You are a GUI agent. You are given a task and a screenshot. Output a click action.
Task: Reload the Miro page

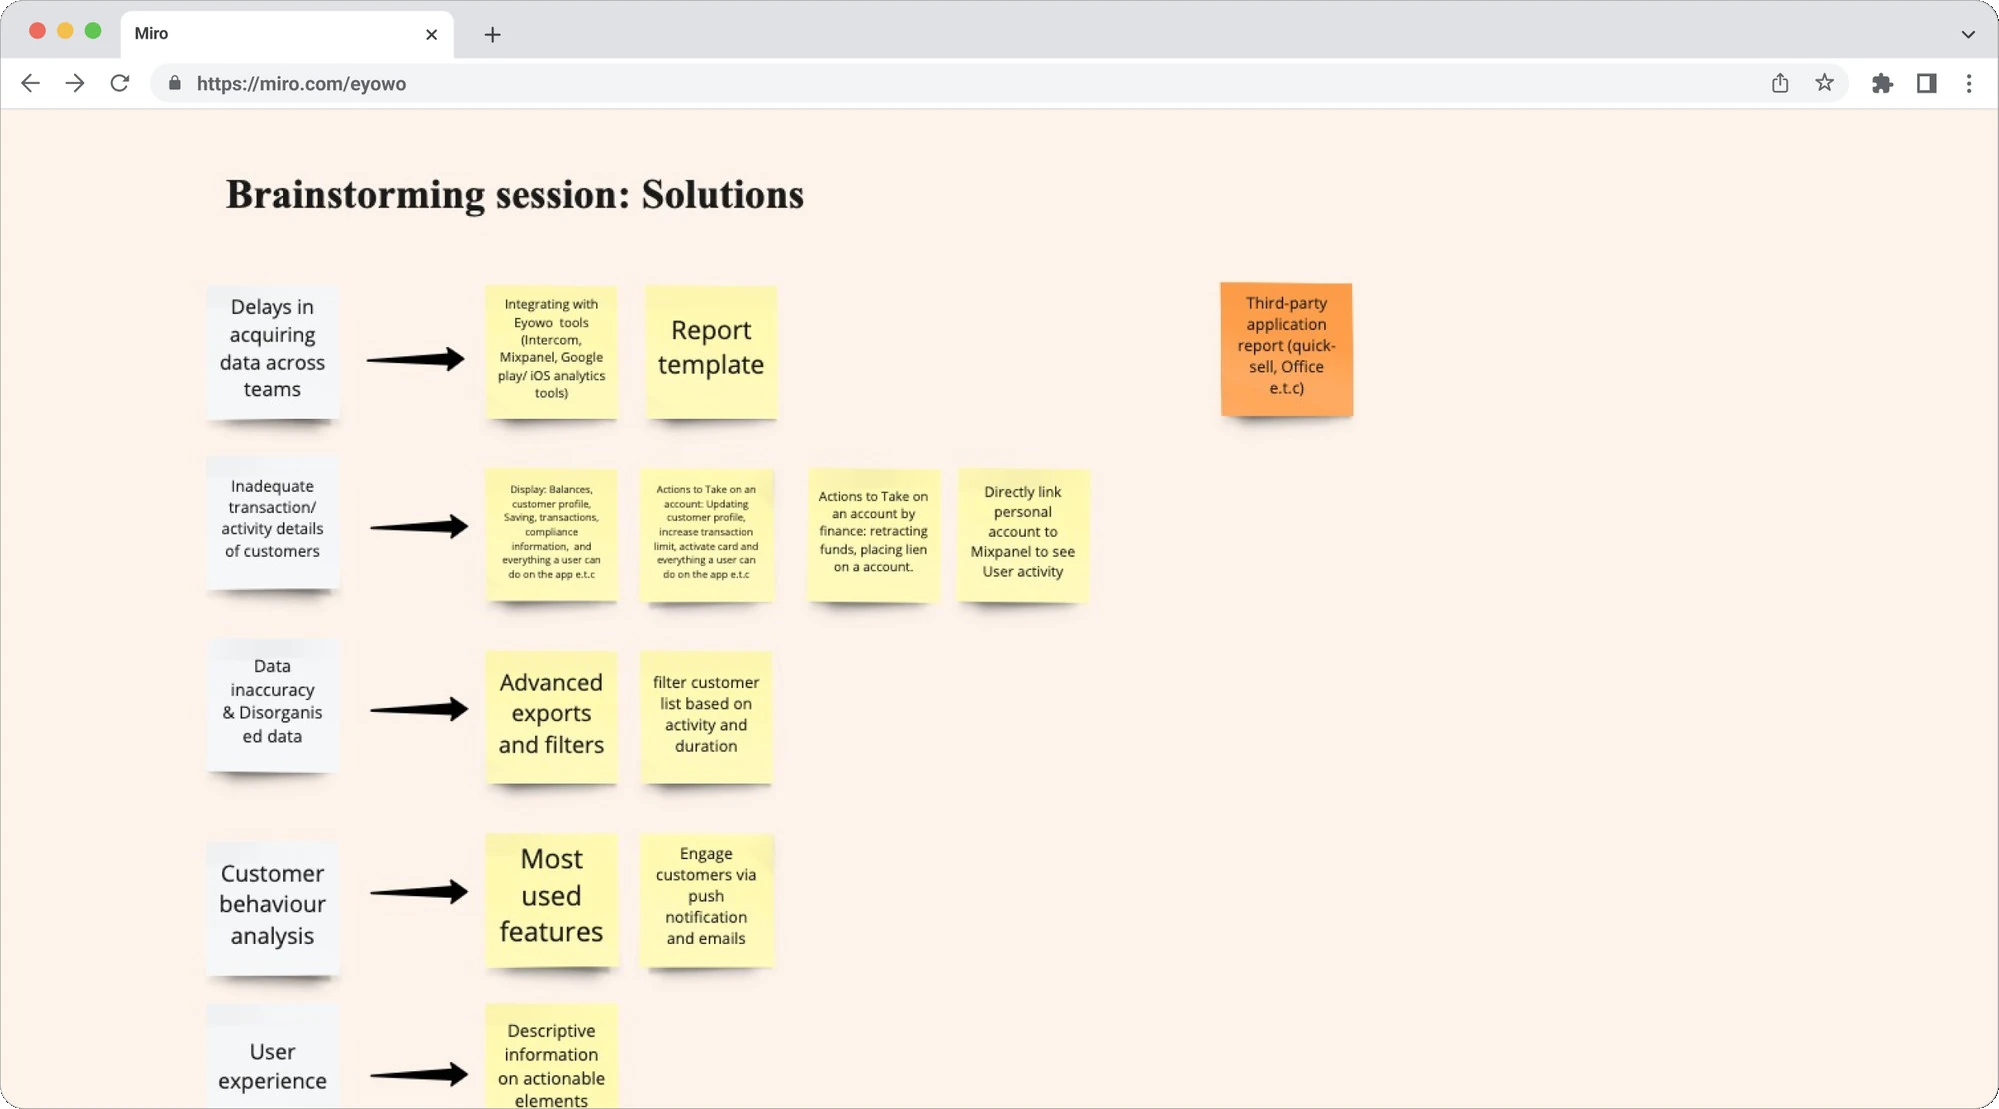[x=120, y=84]
